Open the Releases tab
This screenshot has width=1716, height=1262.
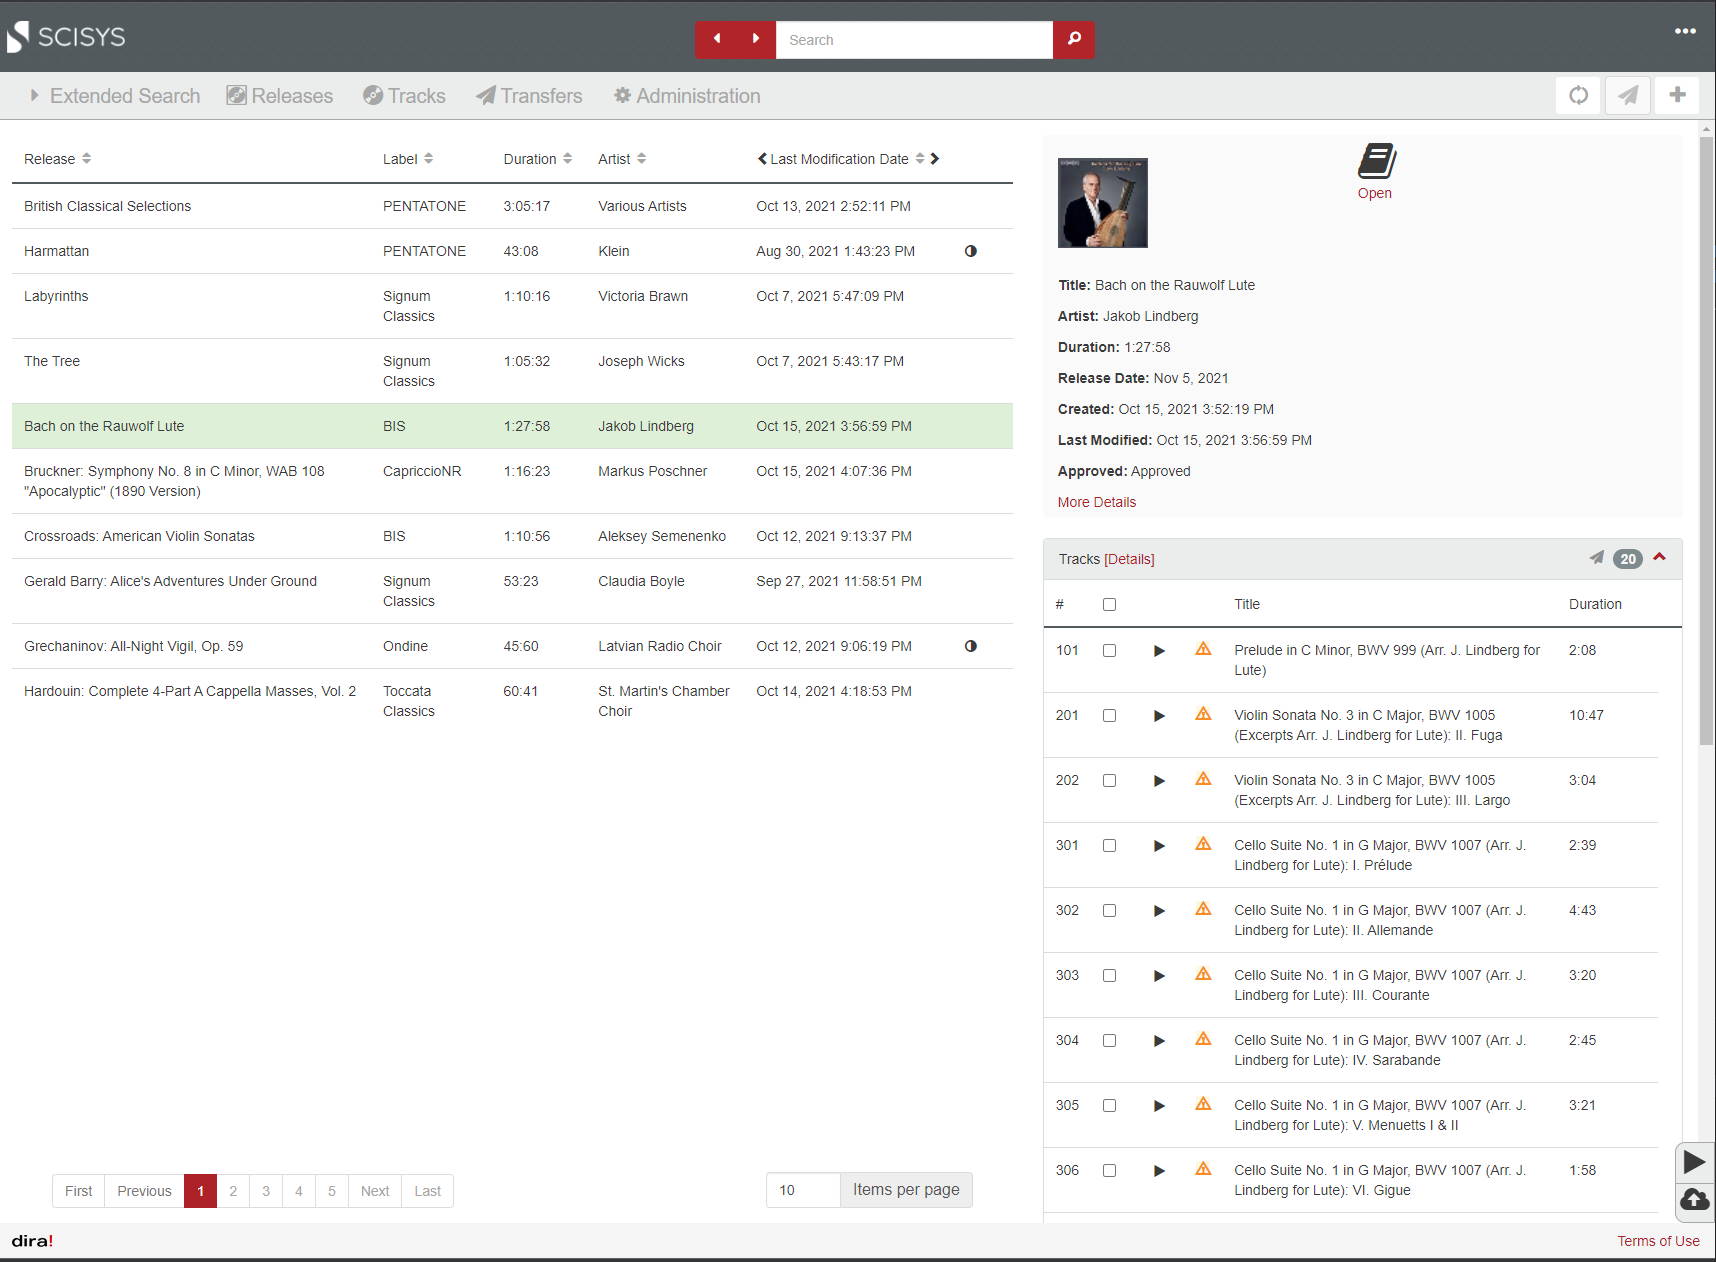point(280,96)
